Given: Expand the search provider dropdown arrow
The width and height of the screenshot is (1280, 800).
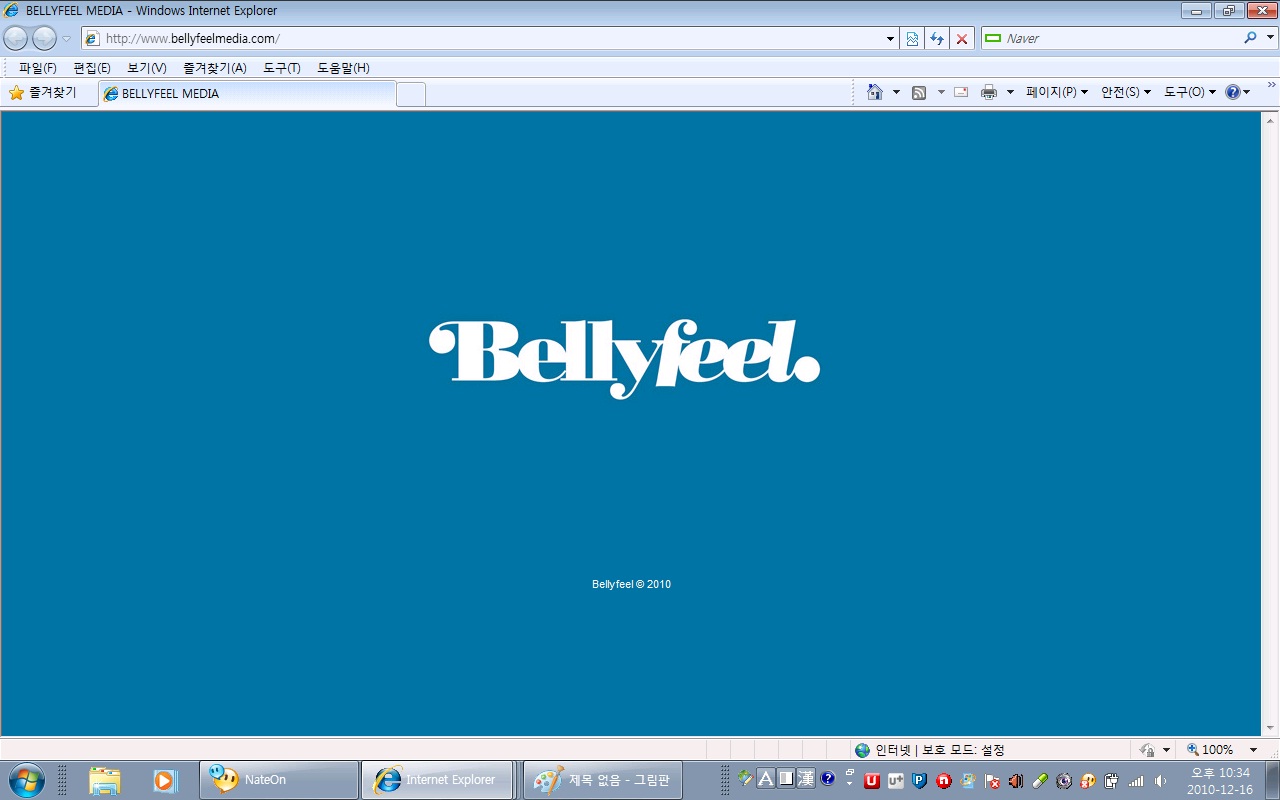Looking at the screenshot, I should [1271, 38].
